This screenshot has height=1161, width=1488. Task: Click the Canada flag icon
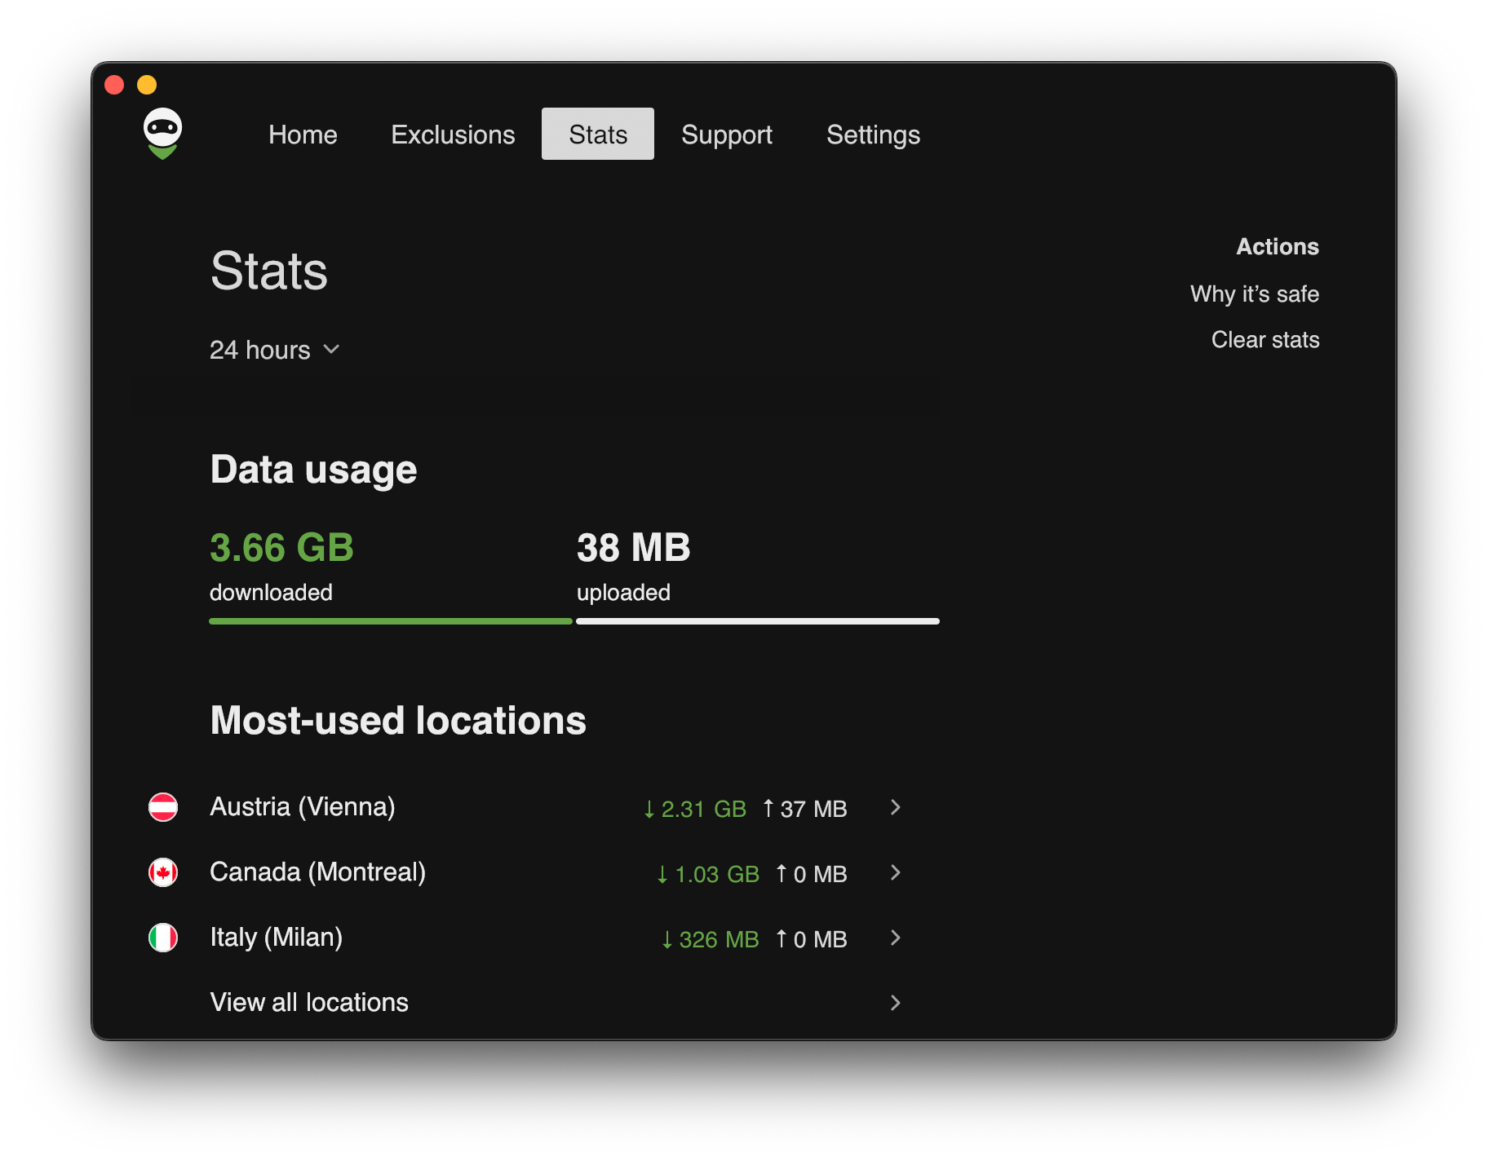tap(163, 873)
